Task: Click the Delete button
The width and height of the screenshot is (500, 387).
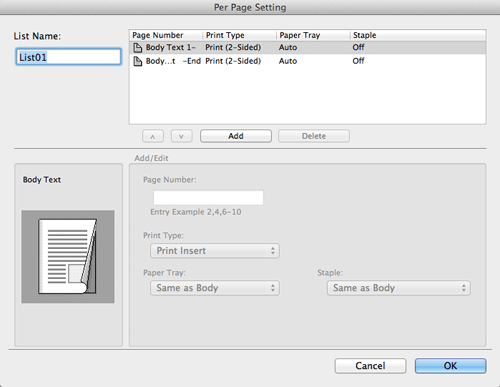Action: (314, 136)
